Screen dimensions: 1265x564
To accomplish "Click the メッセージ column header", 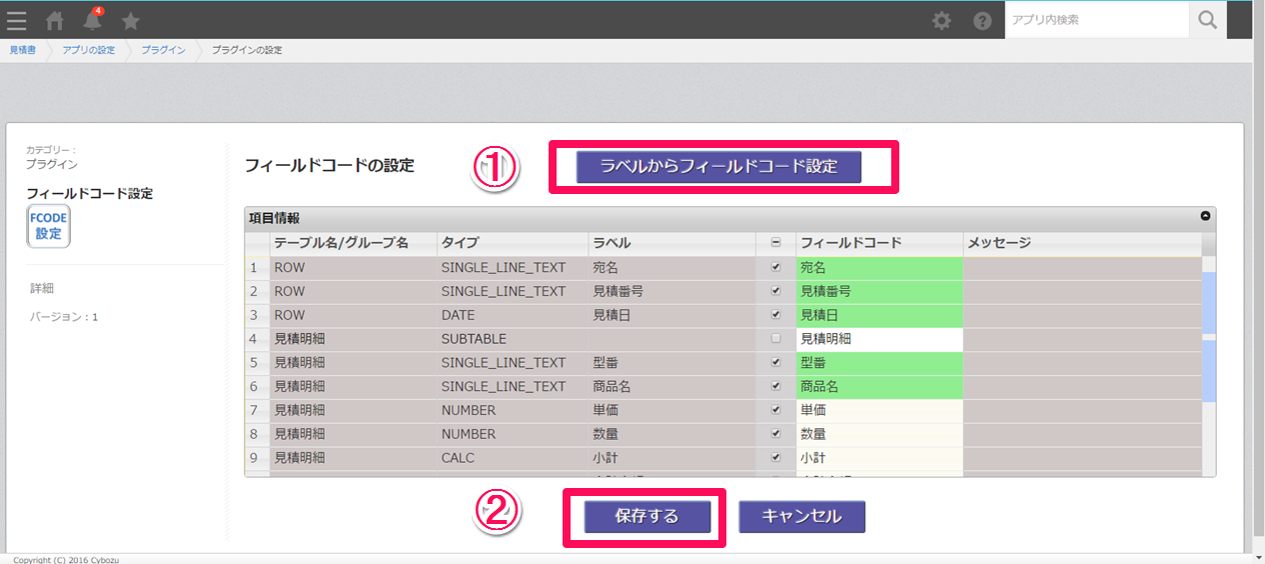I will point(1082,243).
